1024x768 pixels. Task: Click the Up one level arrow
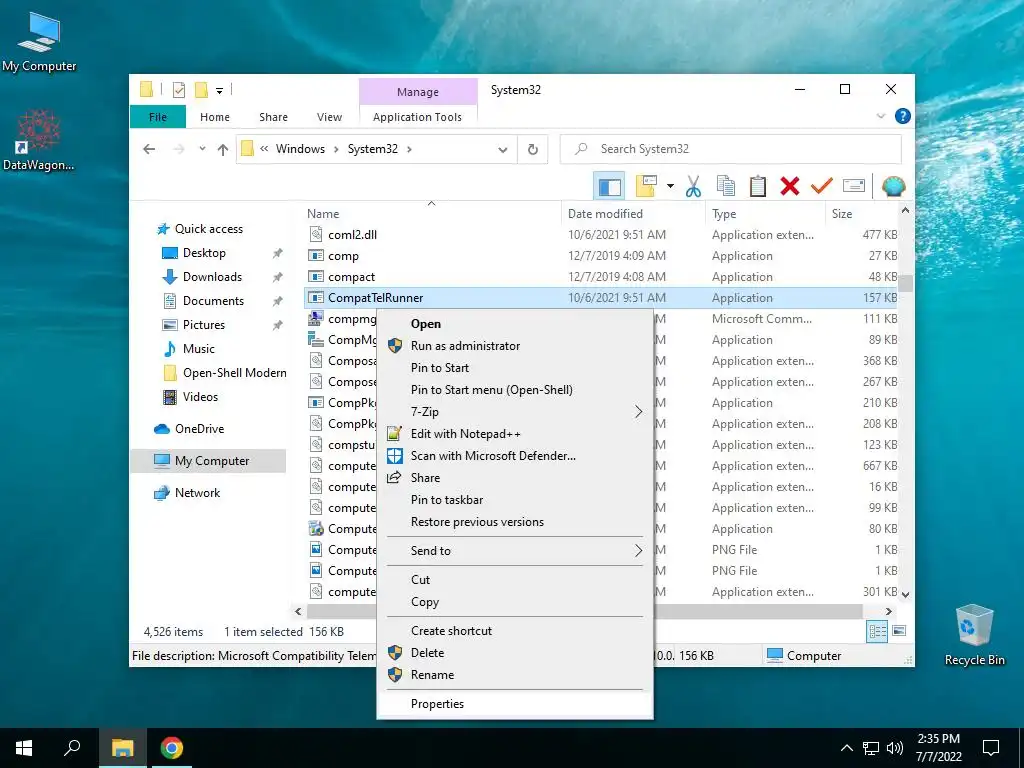[x=223, y=150]
